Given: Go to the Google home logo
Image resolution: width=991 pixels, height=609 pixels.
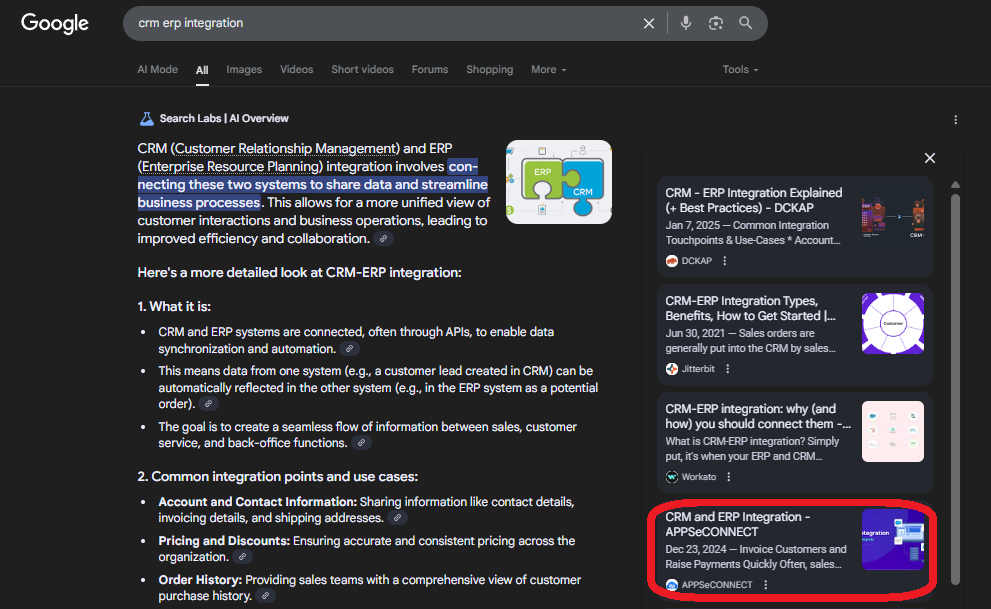Looking at the screenshot, I should tap(55, 23).
